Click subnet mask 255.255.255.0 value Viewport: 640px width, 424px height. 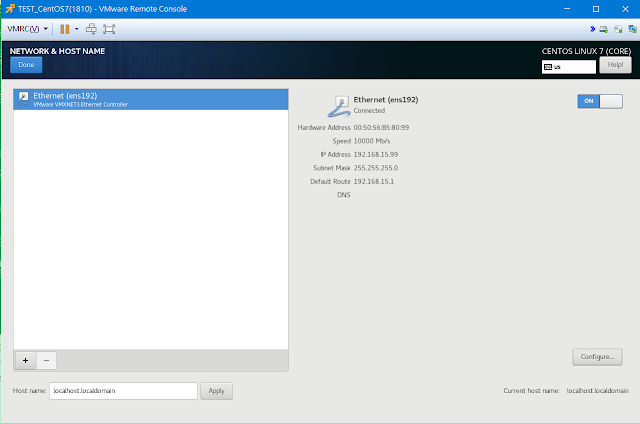(376, 168)
